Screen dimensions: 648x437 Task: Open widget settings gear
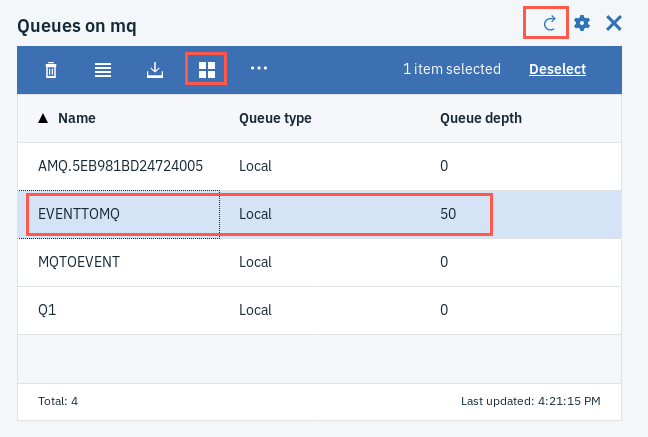[582, 23]
